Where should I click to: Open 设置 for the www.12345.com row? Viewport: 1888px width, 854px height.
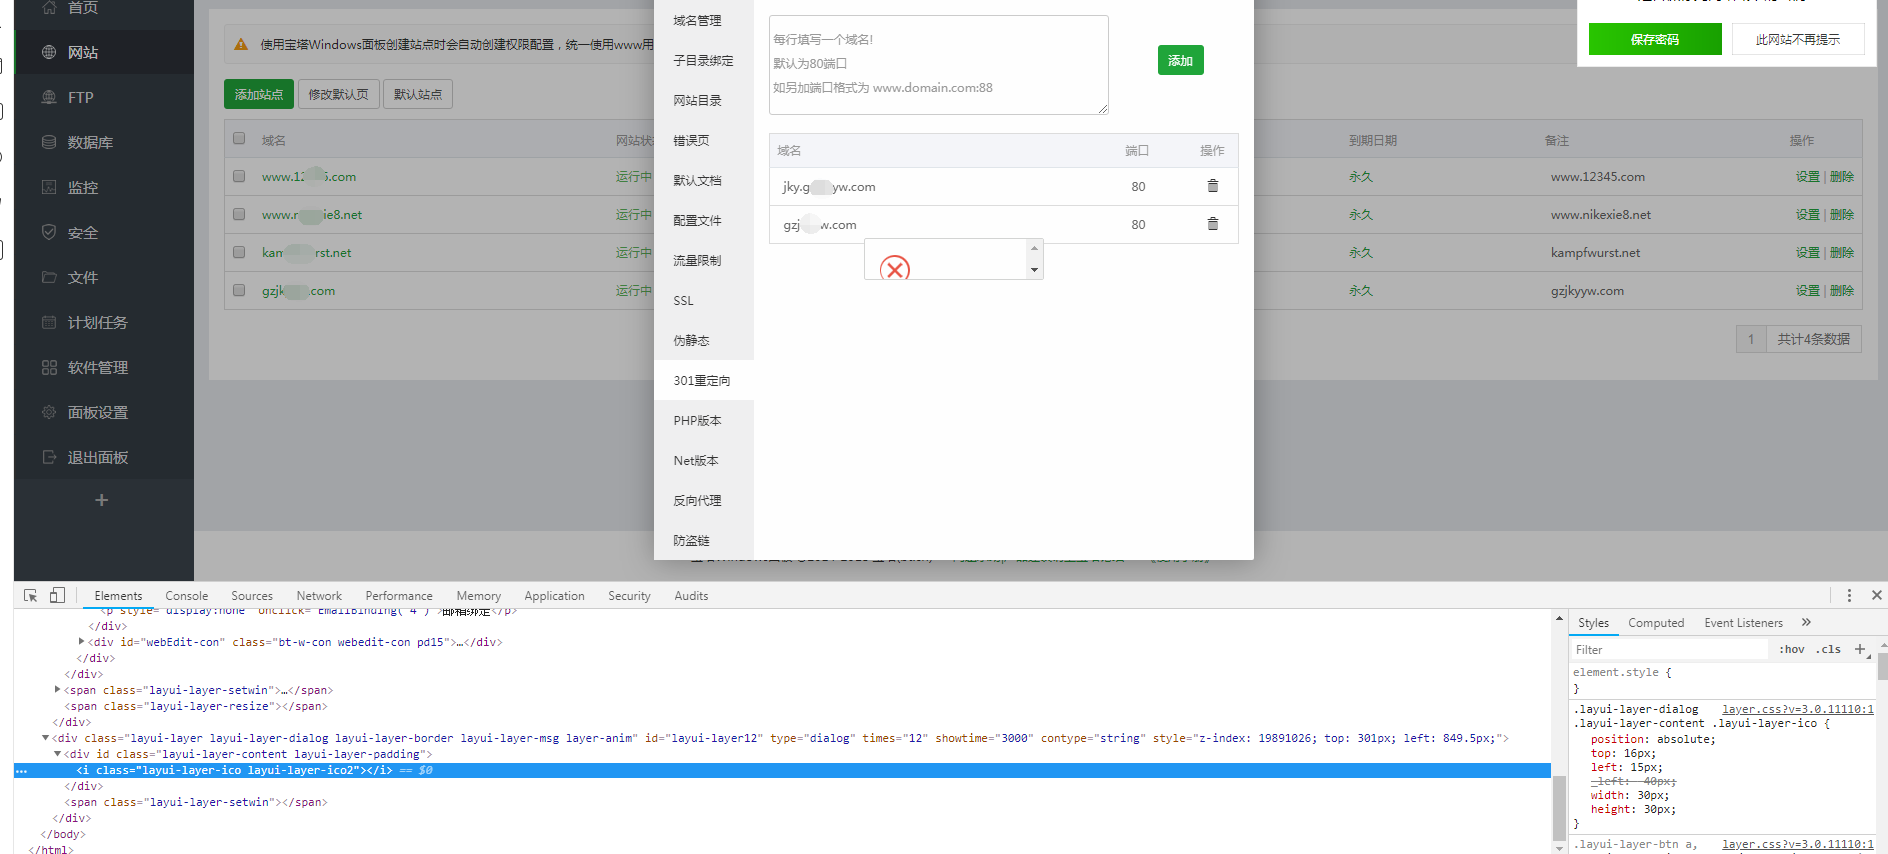pos(1808,176)
